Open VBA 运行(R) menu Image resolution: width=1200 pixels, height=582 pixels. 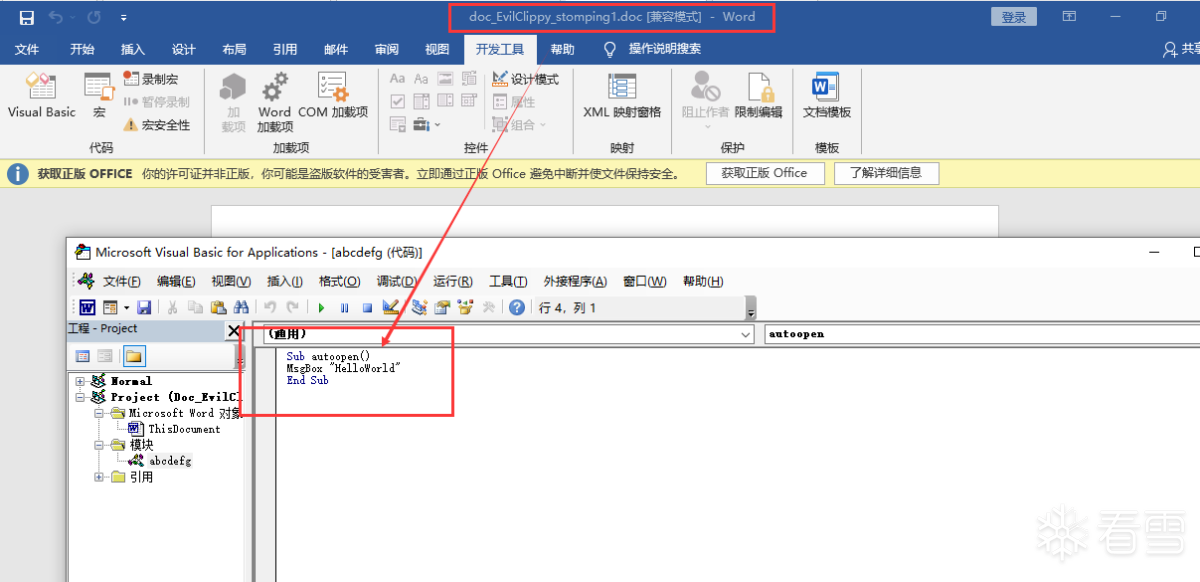click(x=453, y=281)
